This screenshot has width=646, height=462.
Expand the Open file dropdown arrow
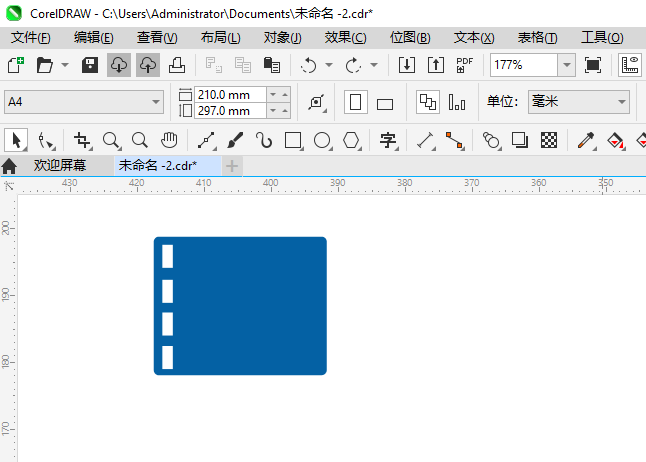[65, 65]
